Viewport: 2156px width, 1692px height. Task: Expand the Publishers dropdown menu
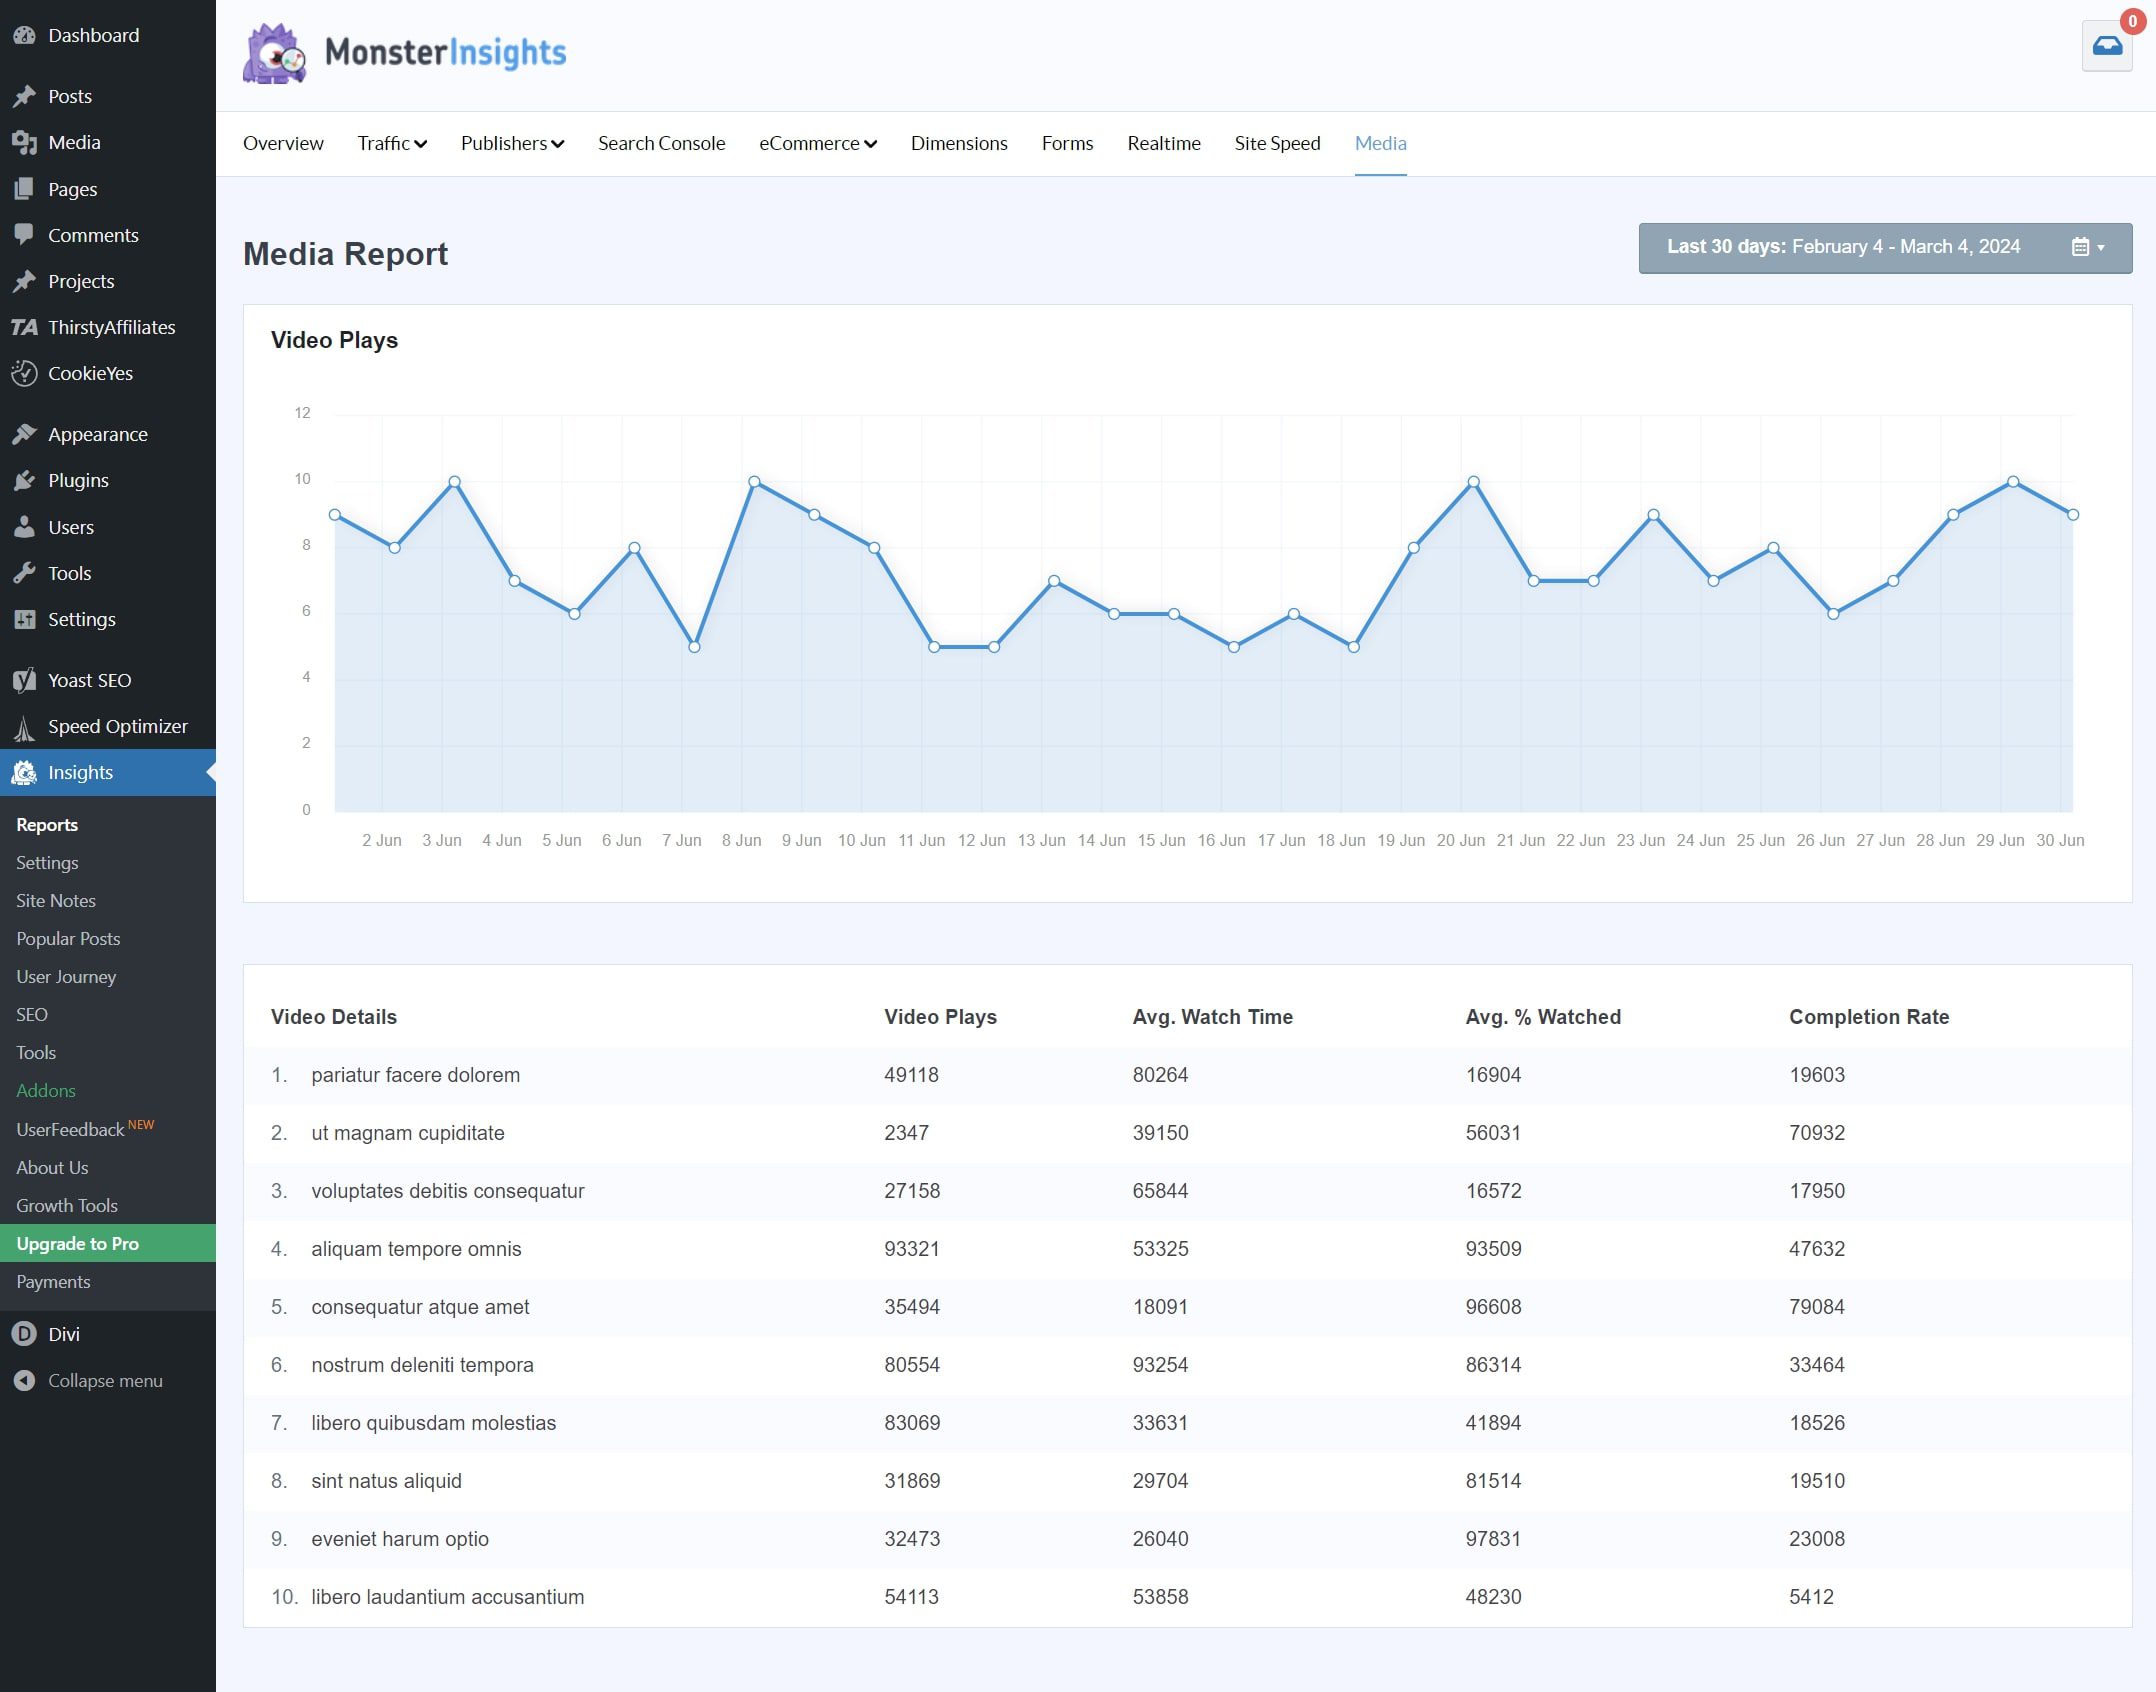[x=511, y=143]
